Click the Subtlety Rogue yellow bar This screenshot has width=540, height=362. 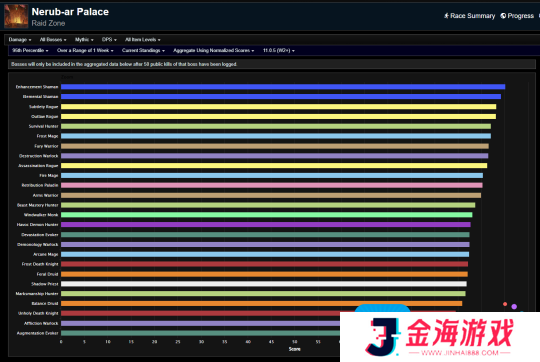(x=279, y=107)
